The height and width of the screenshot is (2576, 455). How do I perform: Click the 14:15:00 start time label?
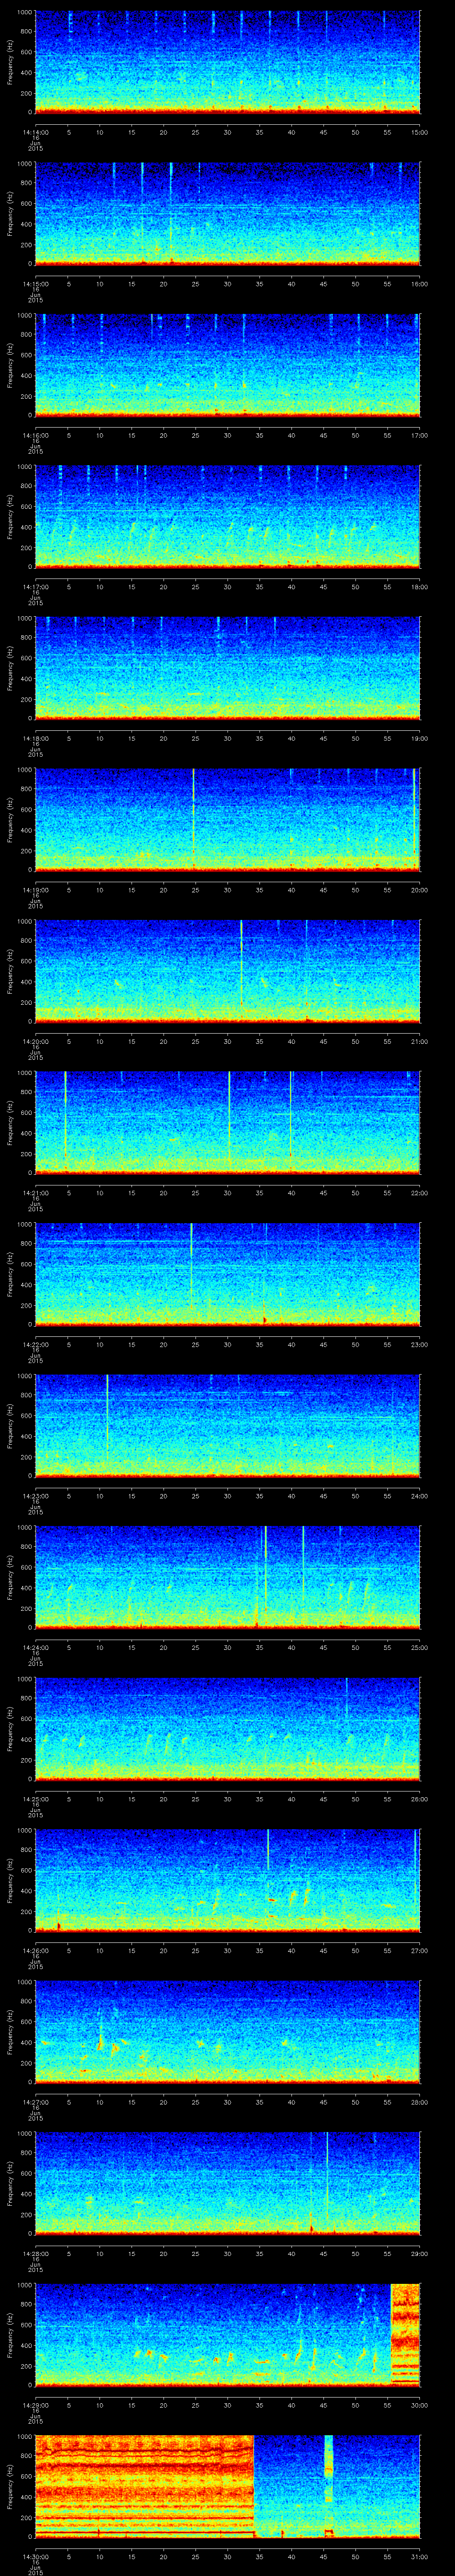point(35,284)
